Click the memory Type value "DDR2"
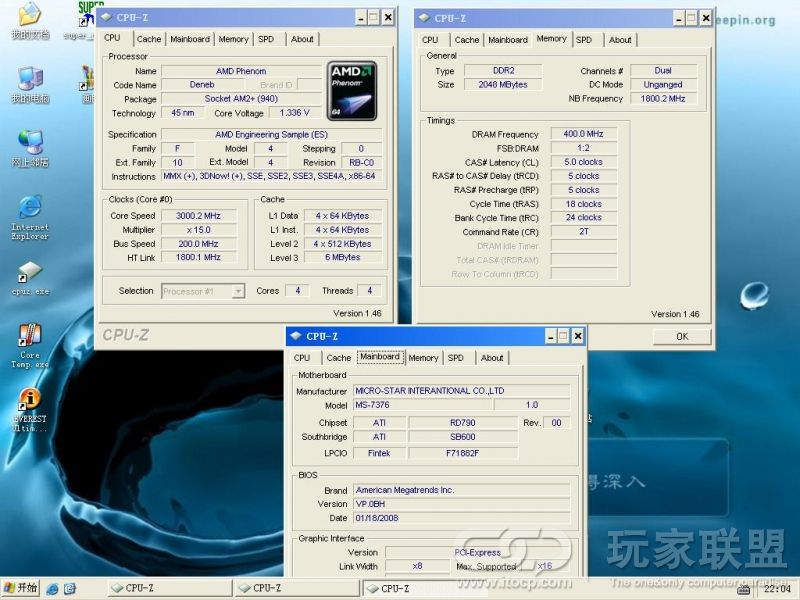Image resolution: width=800 pixels, height=600 pixels. pyautogui.click(x=504, y=71)
